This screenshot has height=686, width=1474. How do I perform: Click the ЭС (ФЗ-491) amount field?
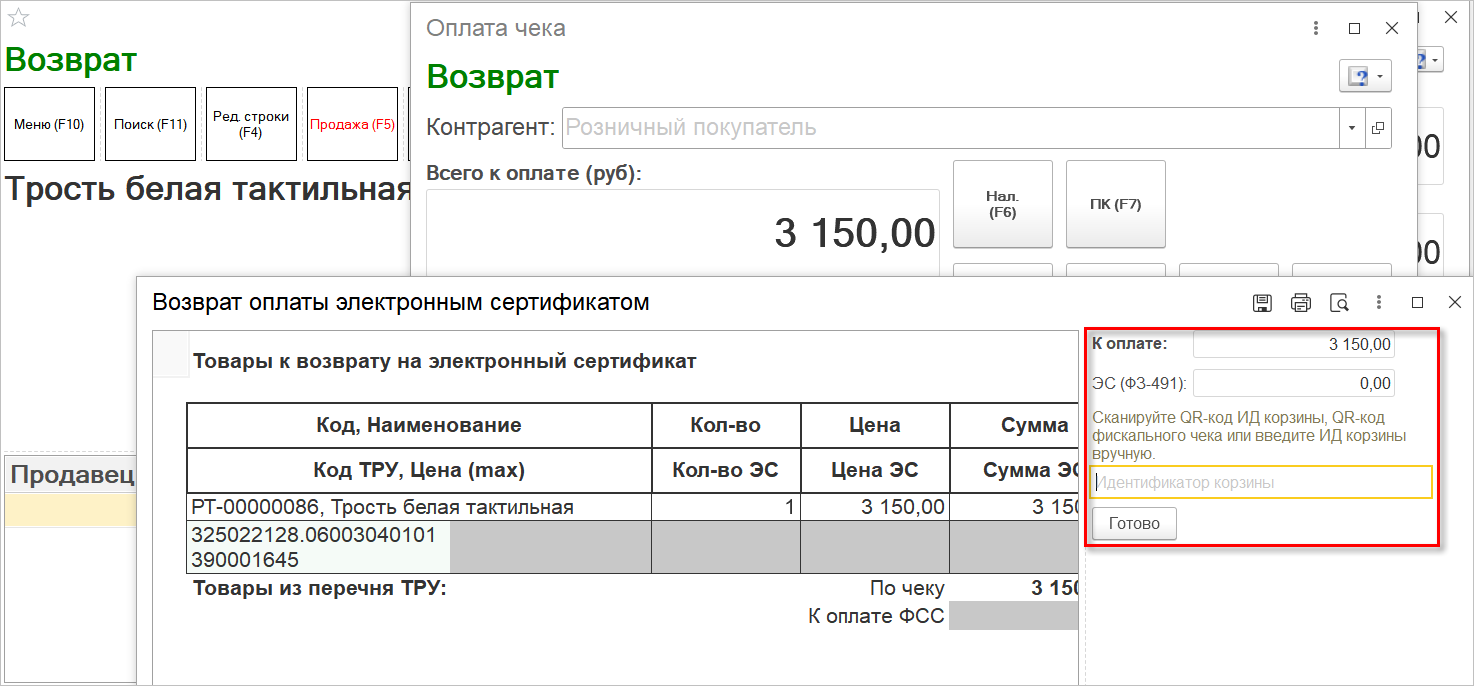coord(1293,383)
